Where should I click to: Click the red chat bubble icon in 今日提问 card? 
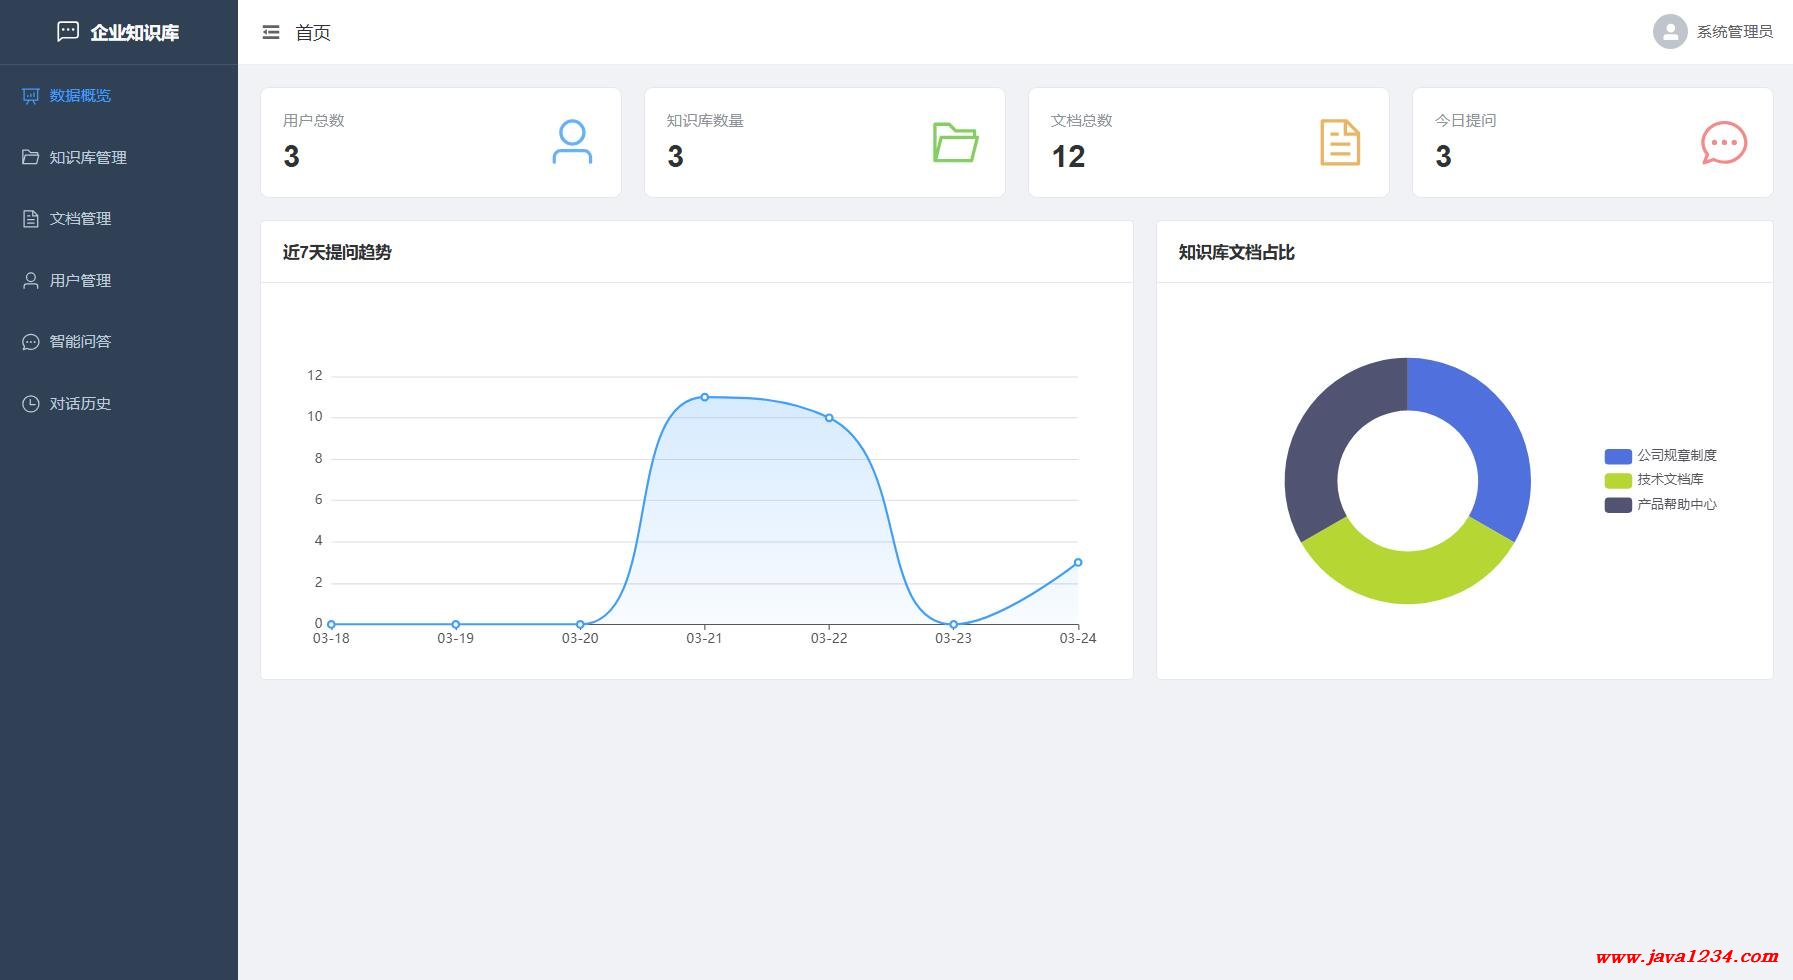point(1723,143)
